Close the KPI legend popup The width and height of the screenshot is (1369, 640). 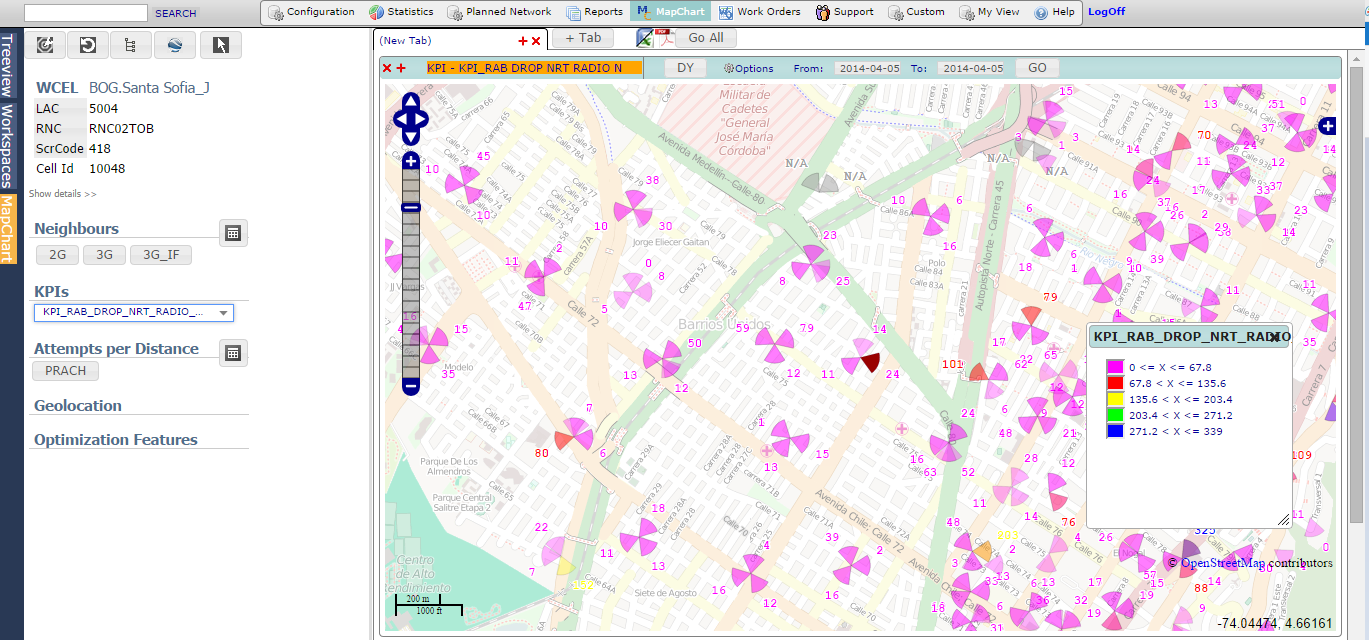coord(1275,338)
